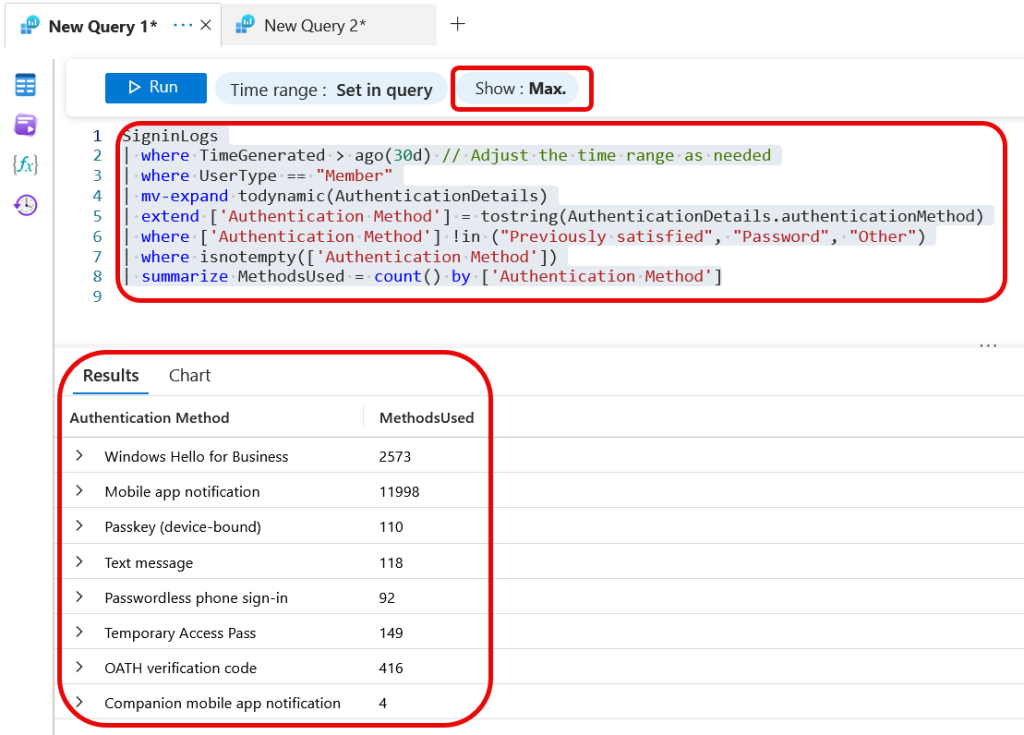The width and height of the screenshot is (1024, 735).
Task: Expand the Temporary Access Pass row
Action: [x=80, y=632]
